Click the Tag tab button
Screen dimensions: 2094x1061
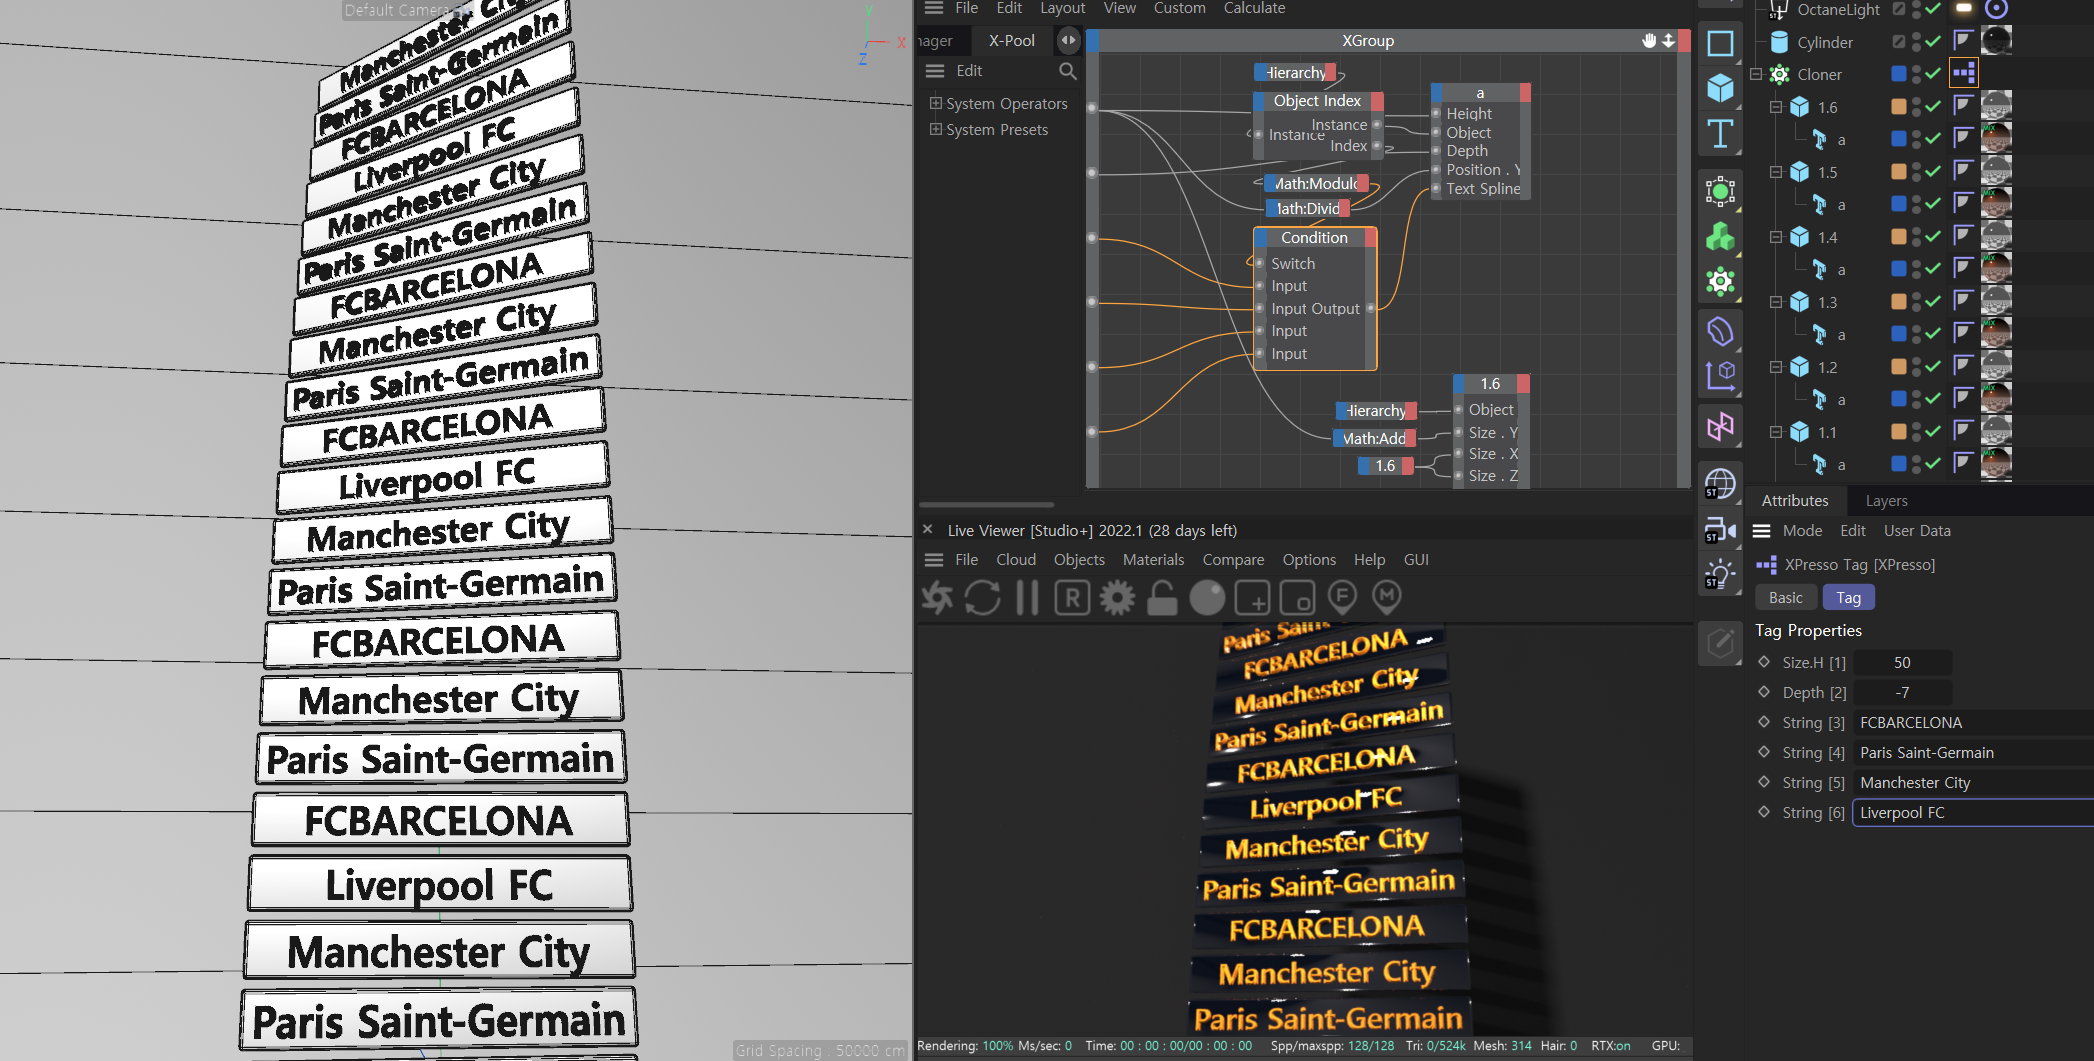pyautogui.click(x=1848, y=598)
